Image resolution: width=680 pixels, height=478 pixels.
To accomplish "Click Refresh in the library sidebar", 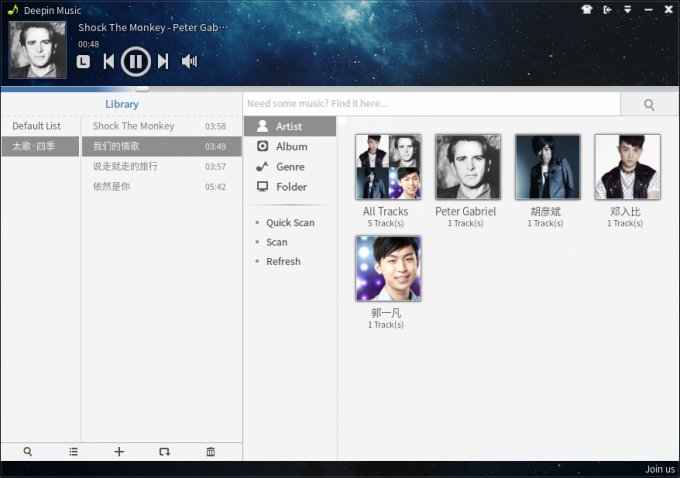I will coord(283,262).
